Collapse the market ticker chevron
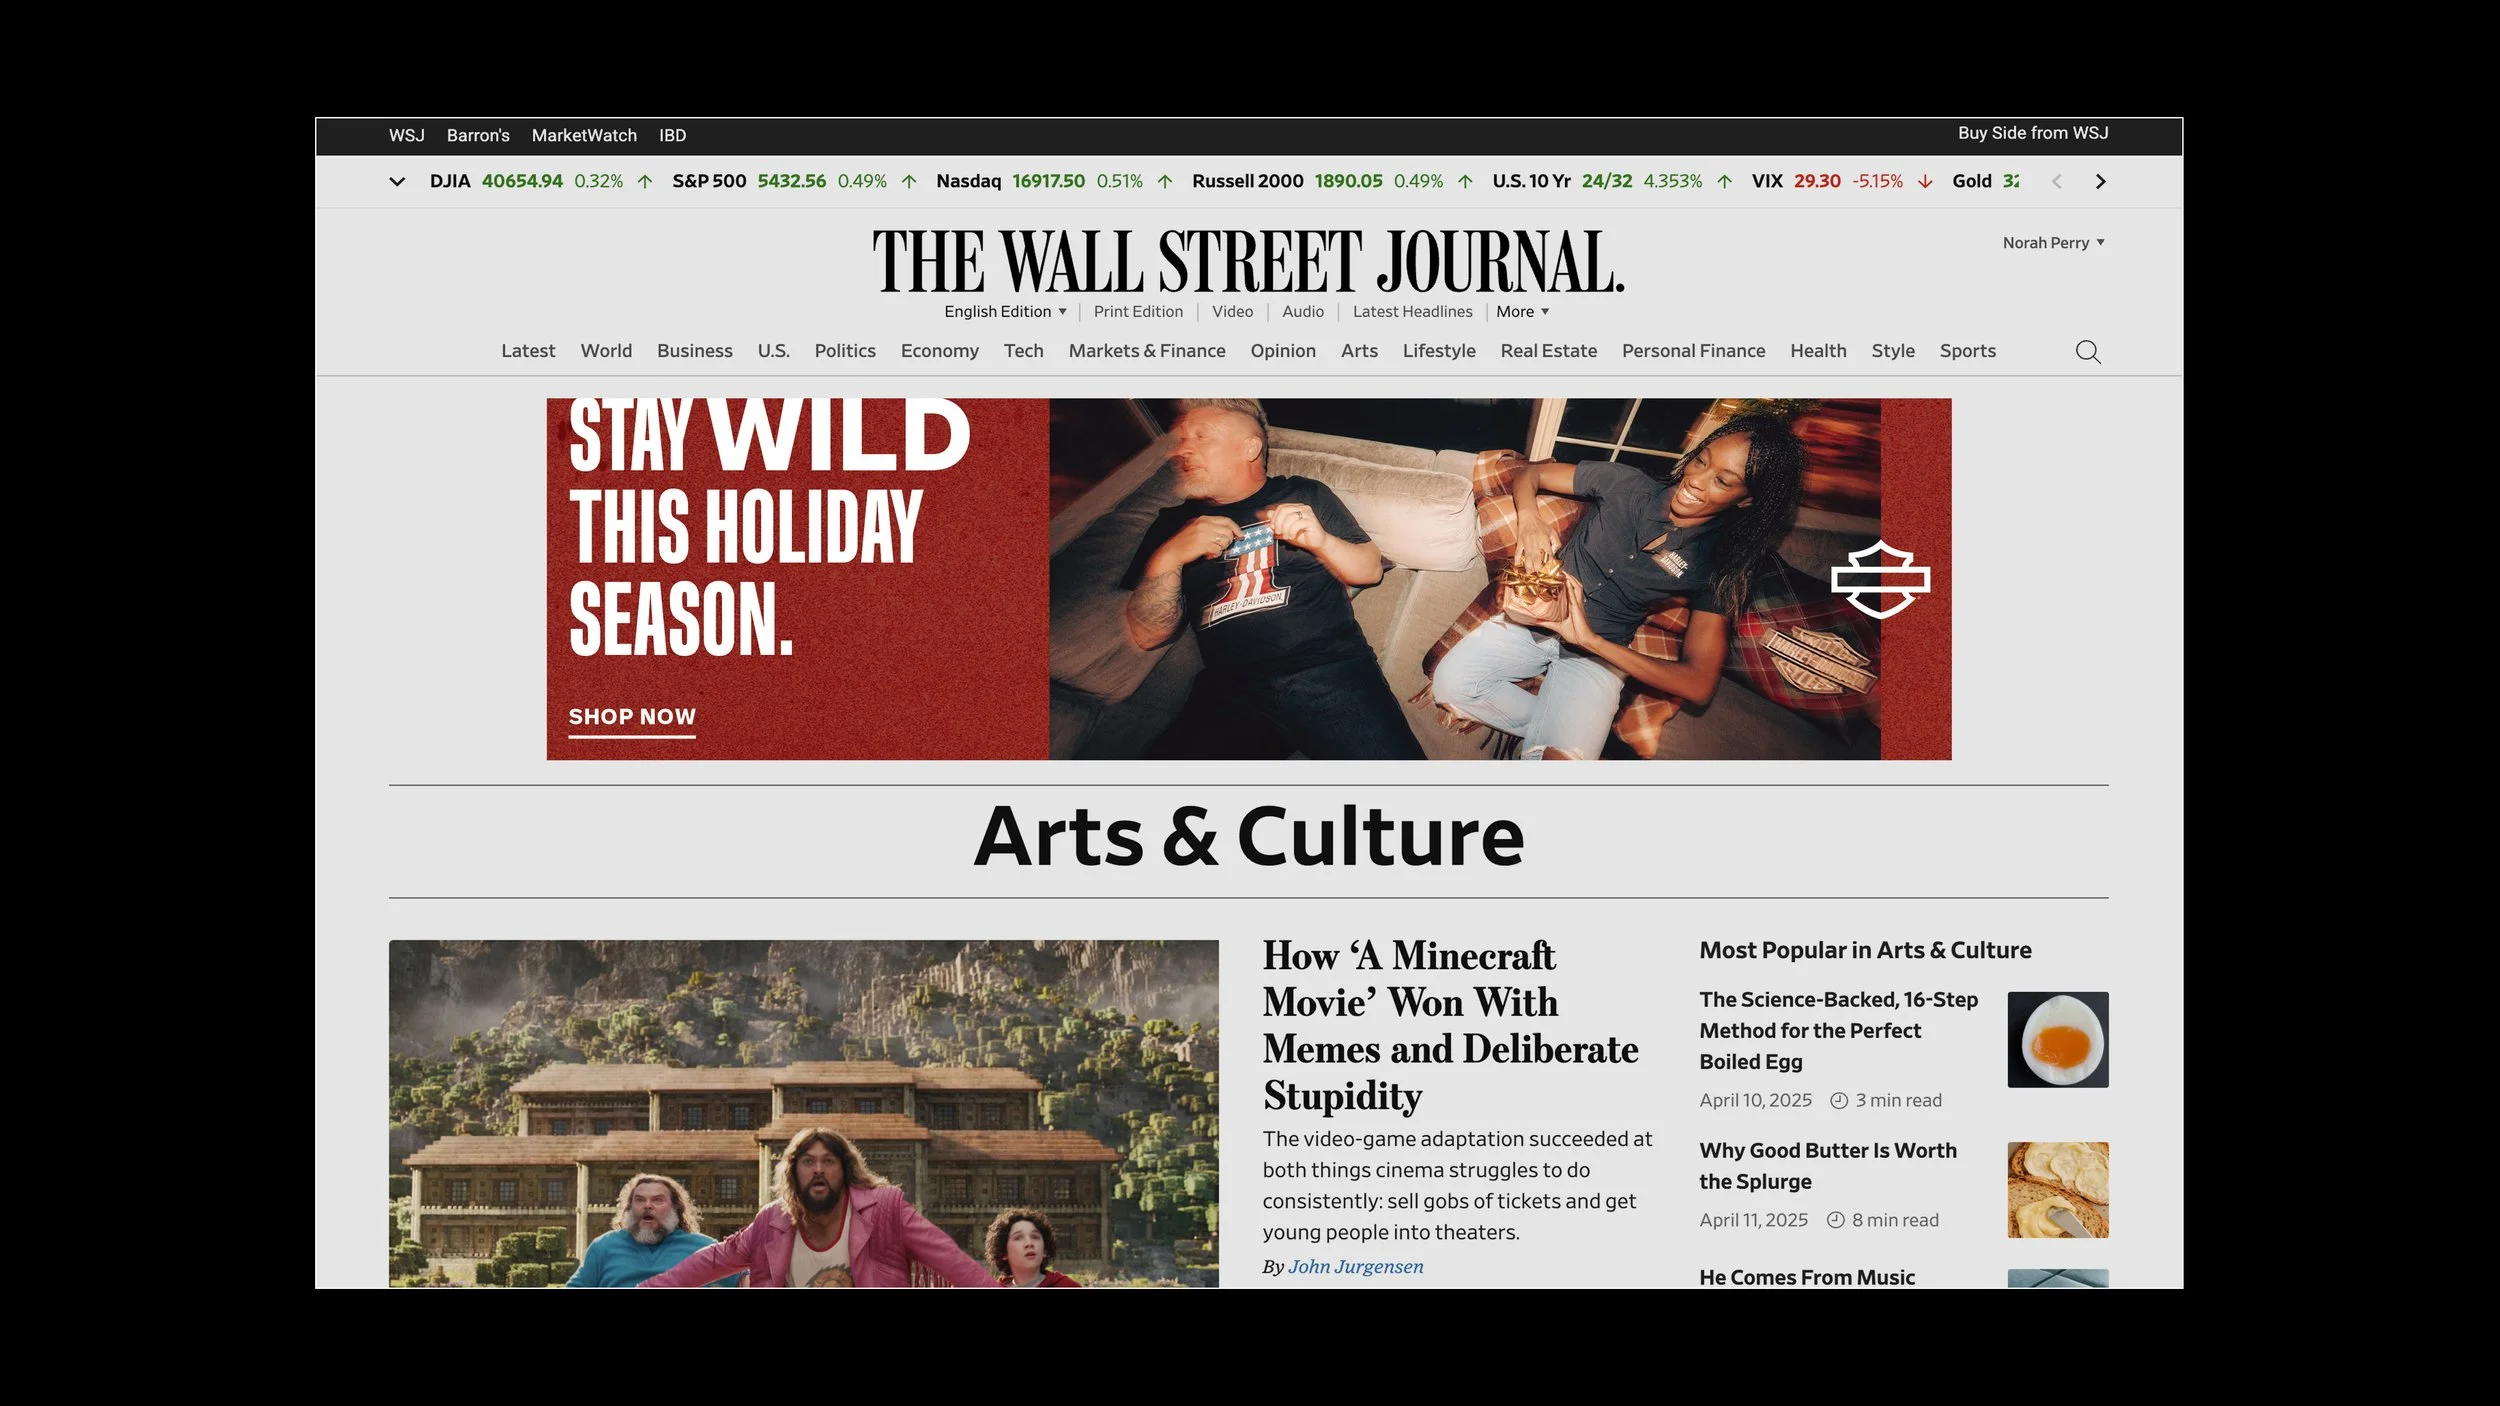 click(397, 182)
